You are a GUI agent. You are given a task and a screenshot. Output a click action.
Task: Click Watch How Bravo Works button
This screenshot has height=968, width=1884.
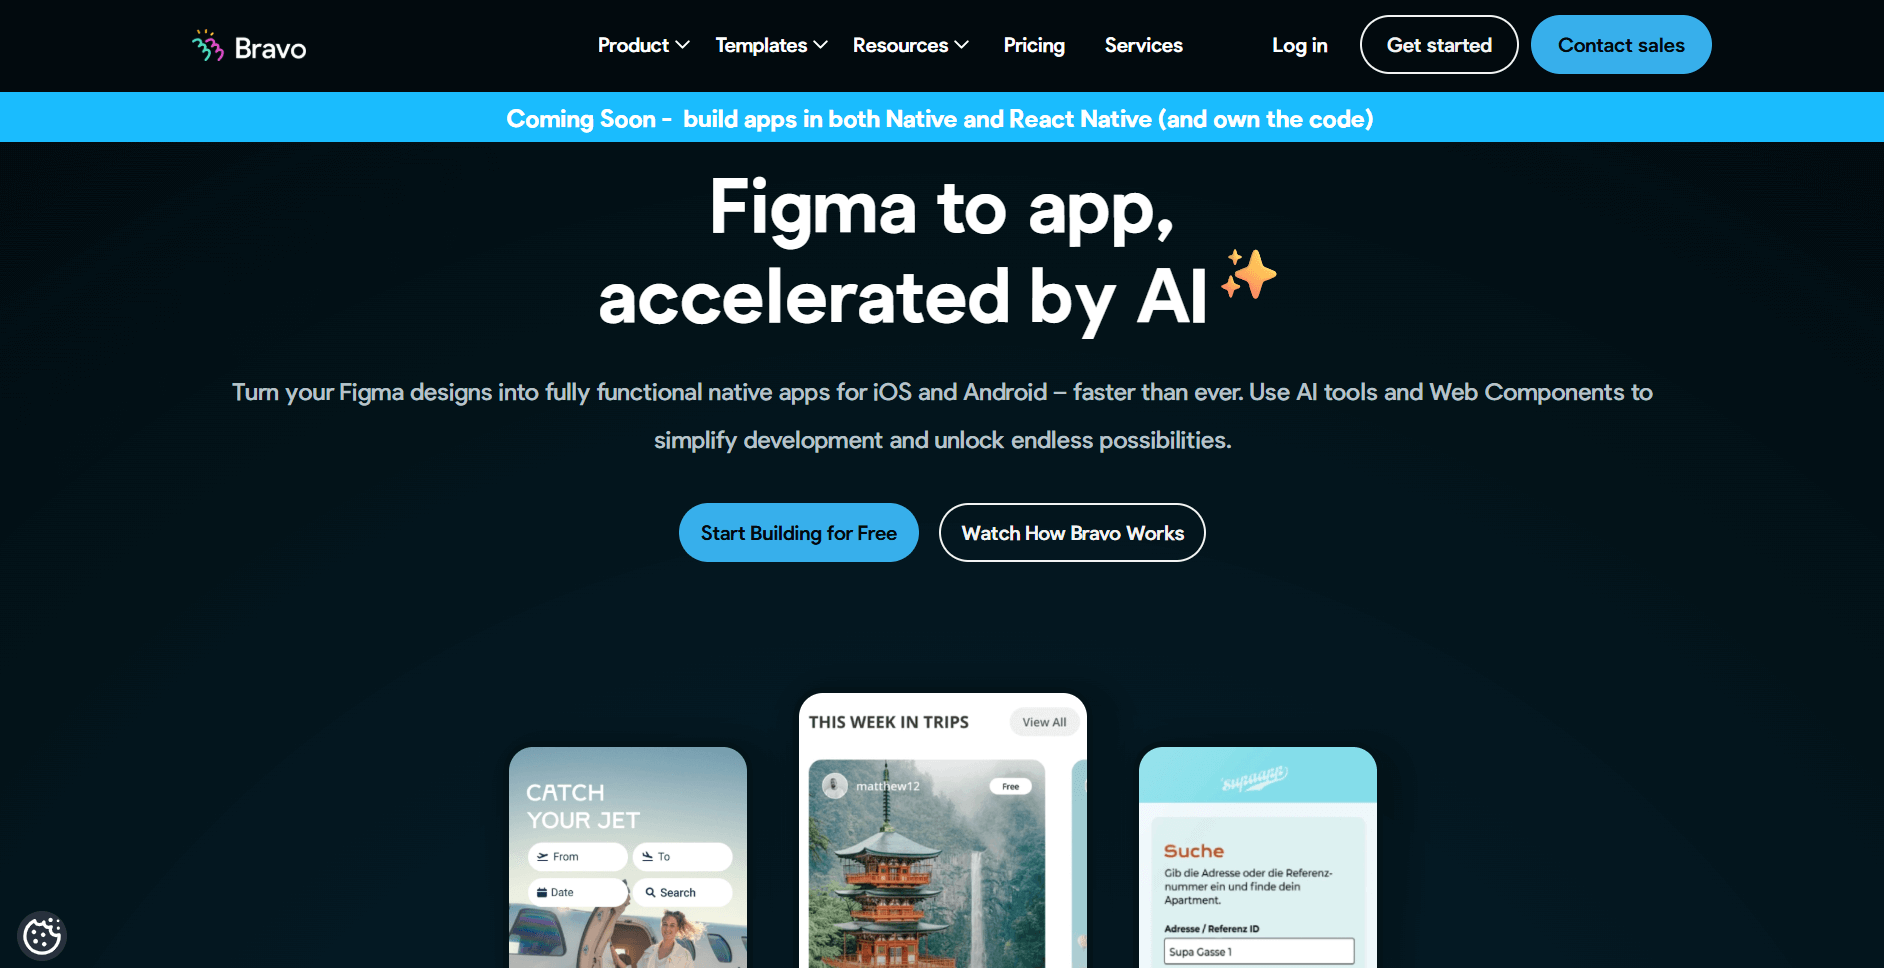[x=1072, y=533]
